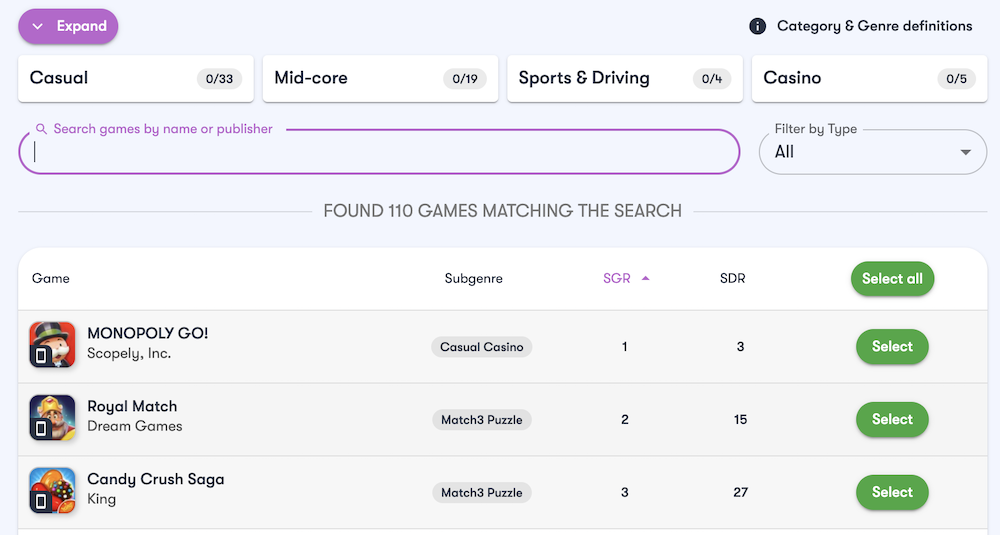Select the Candy Crush Saga game

[x=892, y=492]
